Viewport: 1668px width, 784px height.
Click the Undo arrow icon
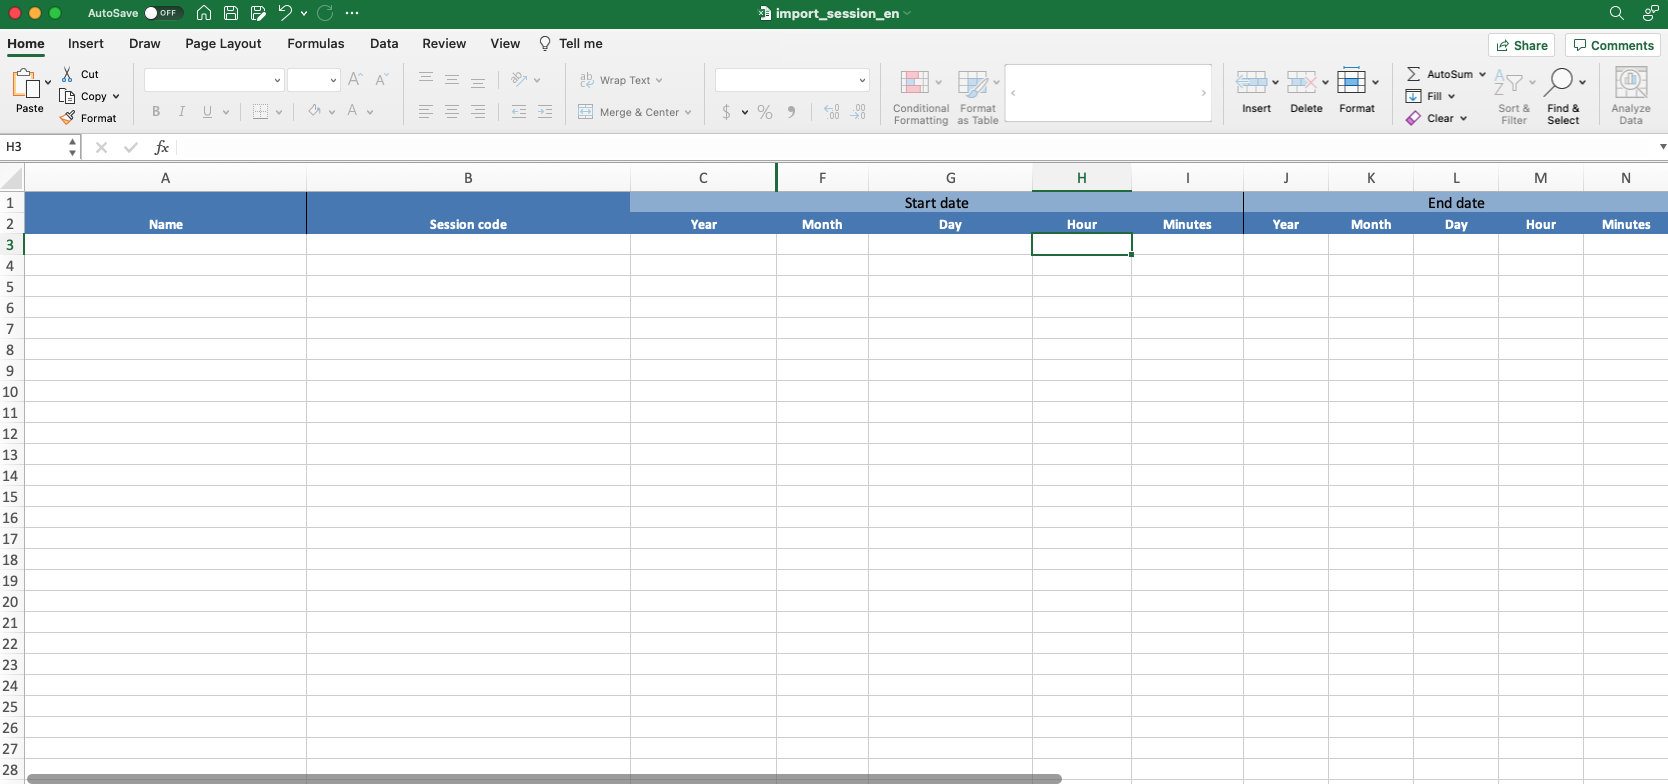click(x=285, y=13)
